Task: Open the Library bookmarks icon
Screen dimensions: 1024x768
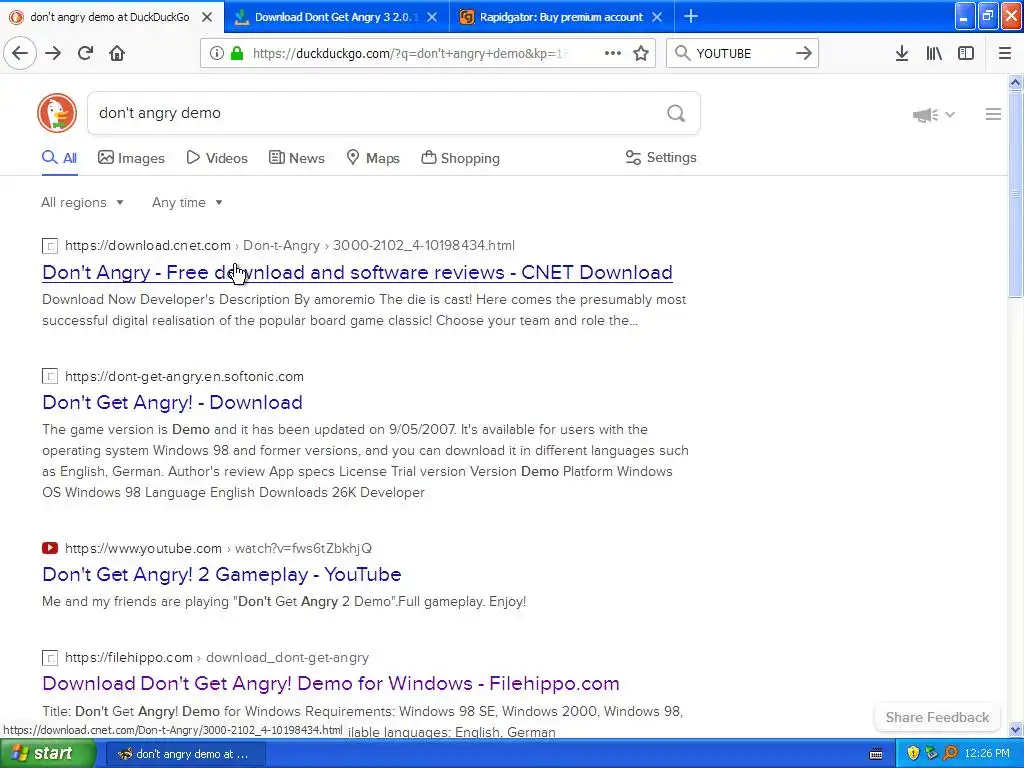Action: click(x=934, y=53)
